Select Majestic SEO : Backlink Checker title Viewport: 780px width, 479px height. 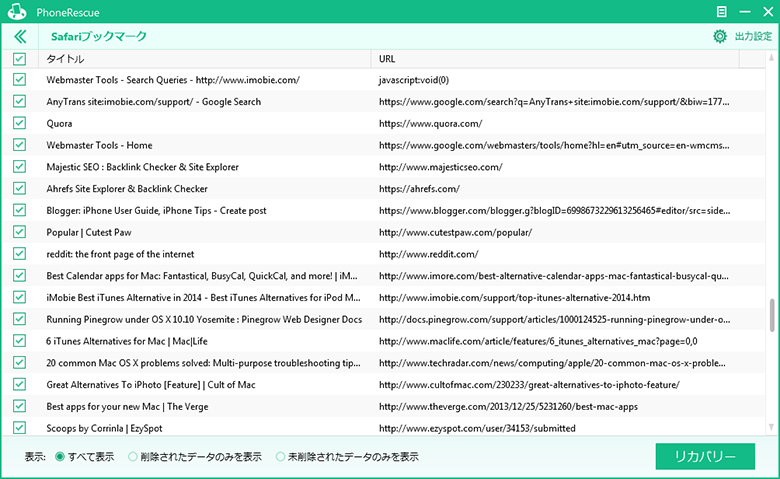coord(142,167)
